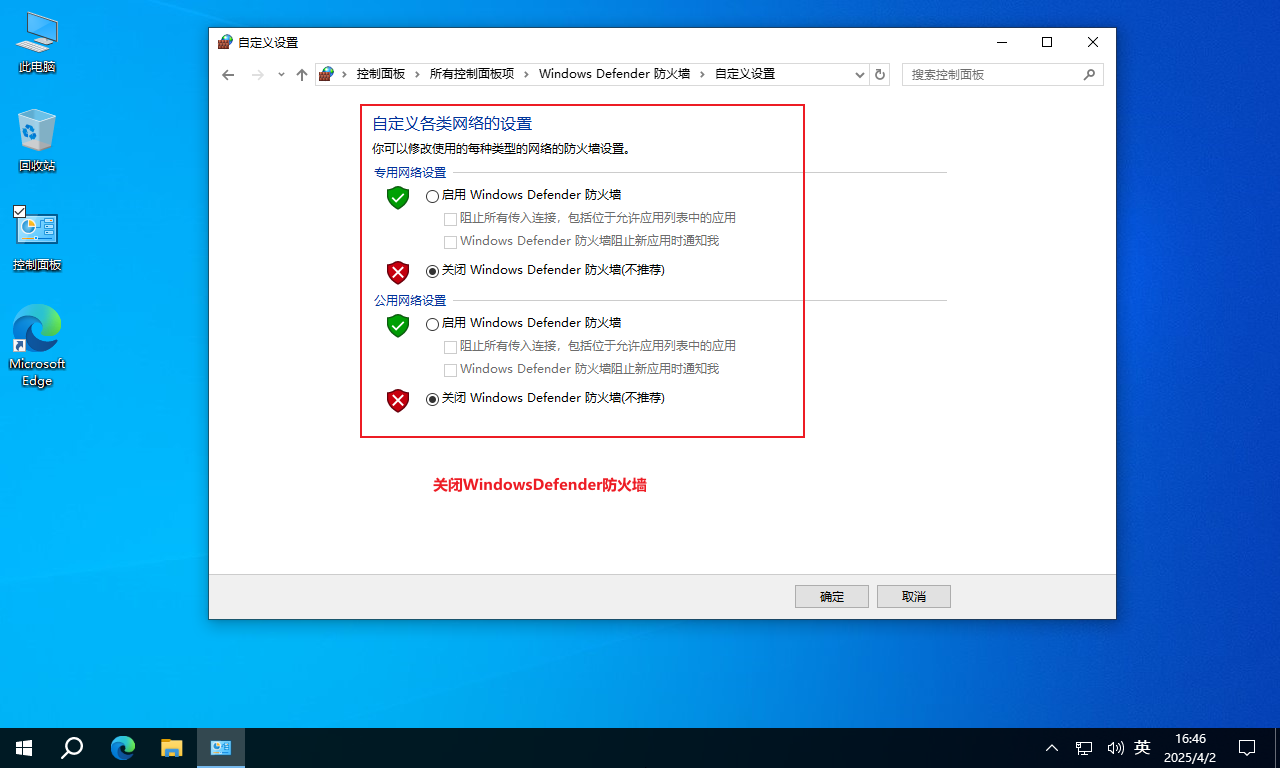
Task: Enable Windows Defender firewall for private network
Action: coord(432,196)
